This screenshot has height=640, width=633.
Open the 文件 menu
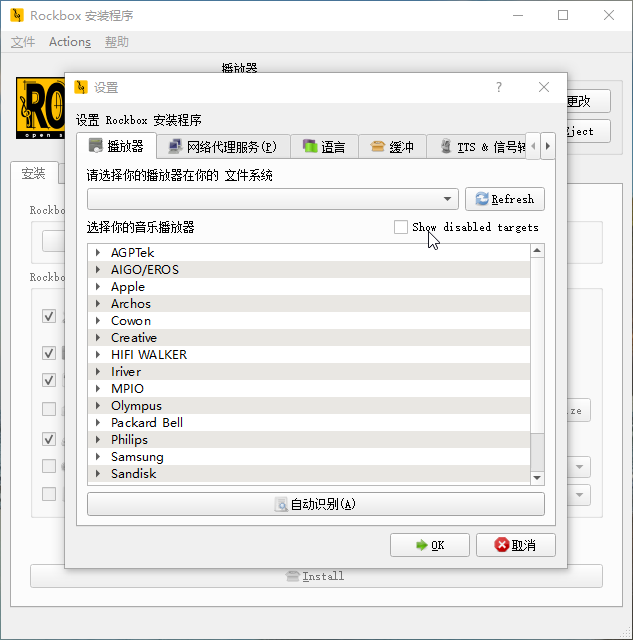click(x=23, y=42)
